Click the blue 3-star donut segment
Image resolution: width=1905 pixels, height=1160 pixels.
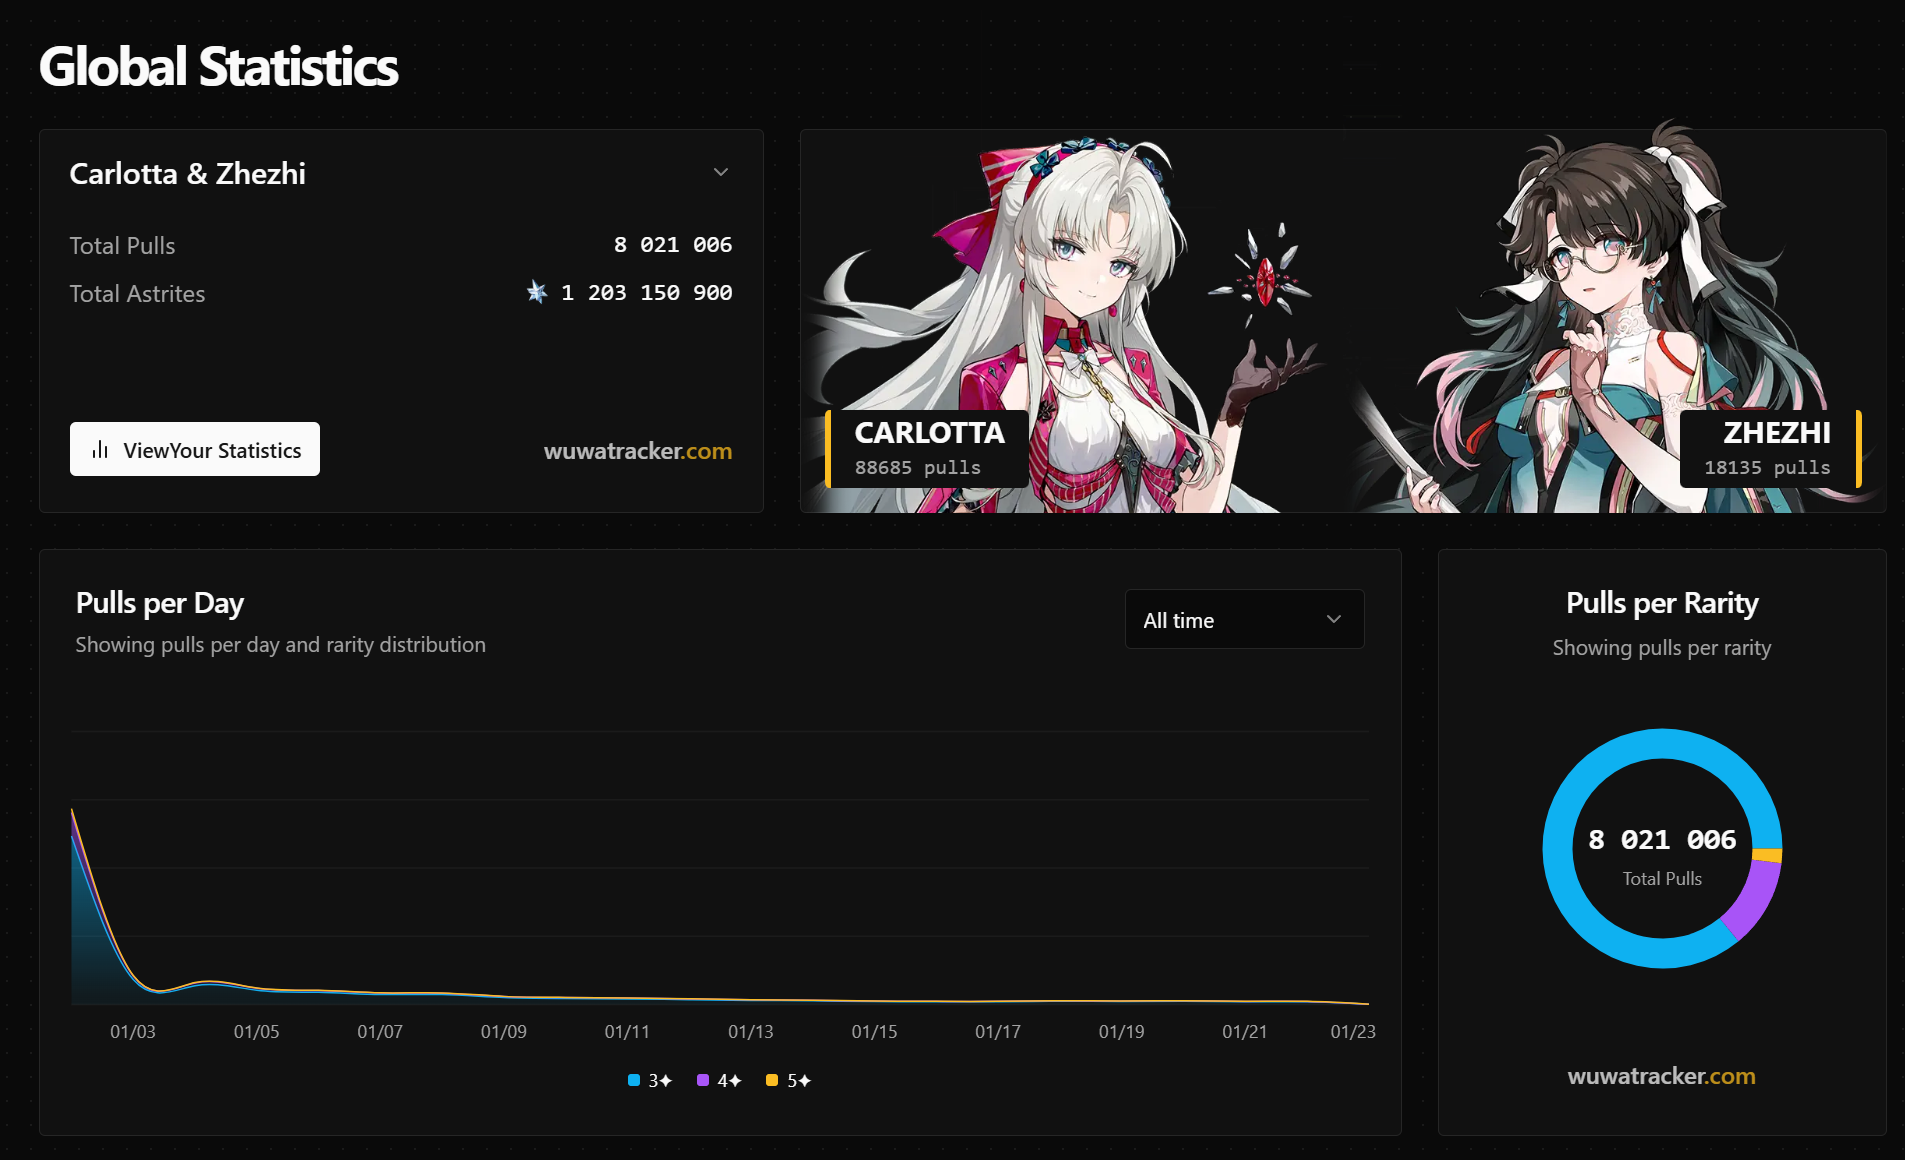point(1560,850)
